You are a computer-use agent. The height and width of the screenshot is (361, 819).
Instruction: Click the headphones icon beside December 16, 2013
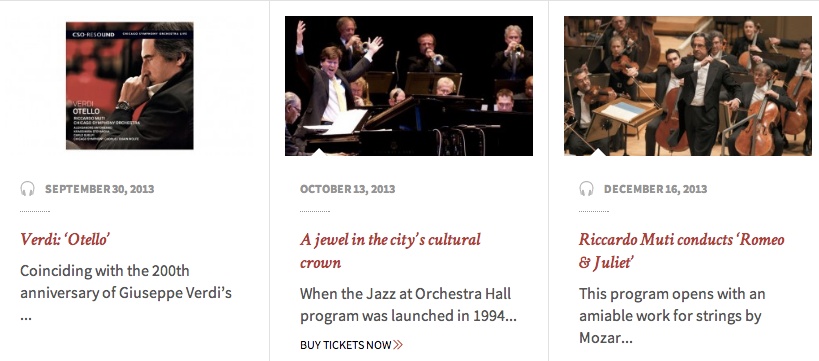(x=587, y=189)
